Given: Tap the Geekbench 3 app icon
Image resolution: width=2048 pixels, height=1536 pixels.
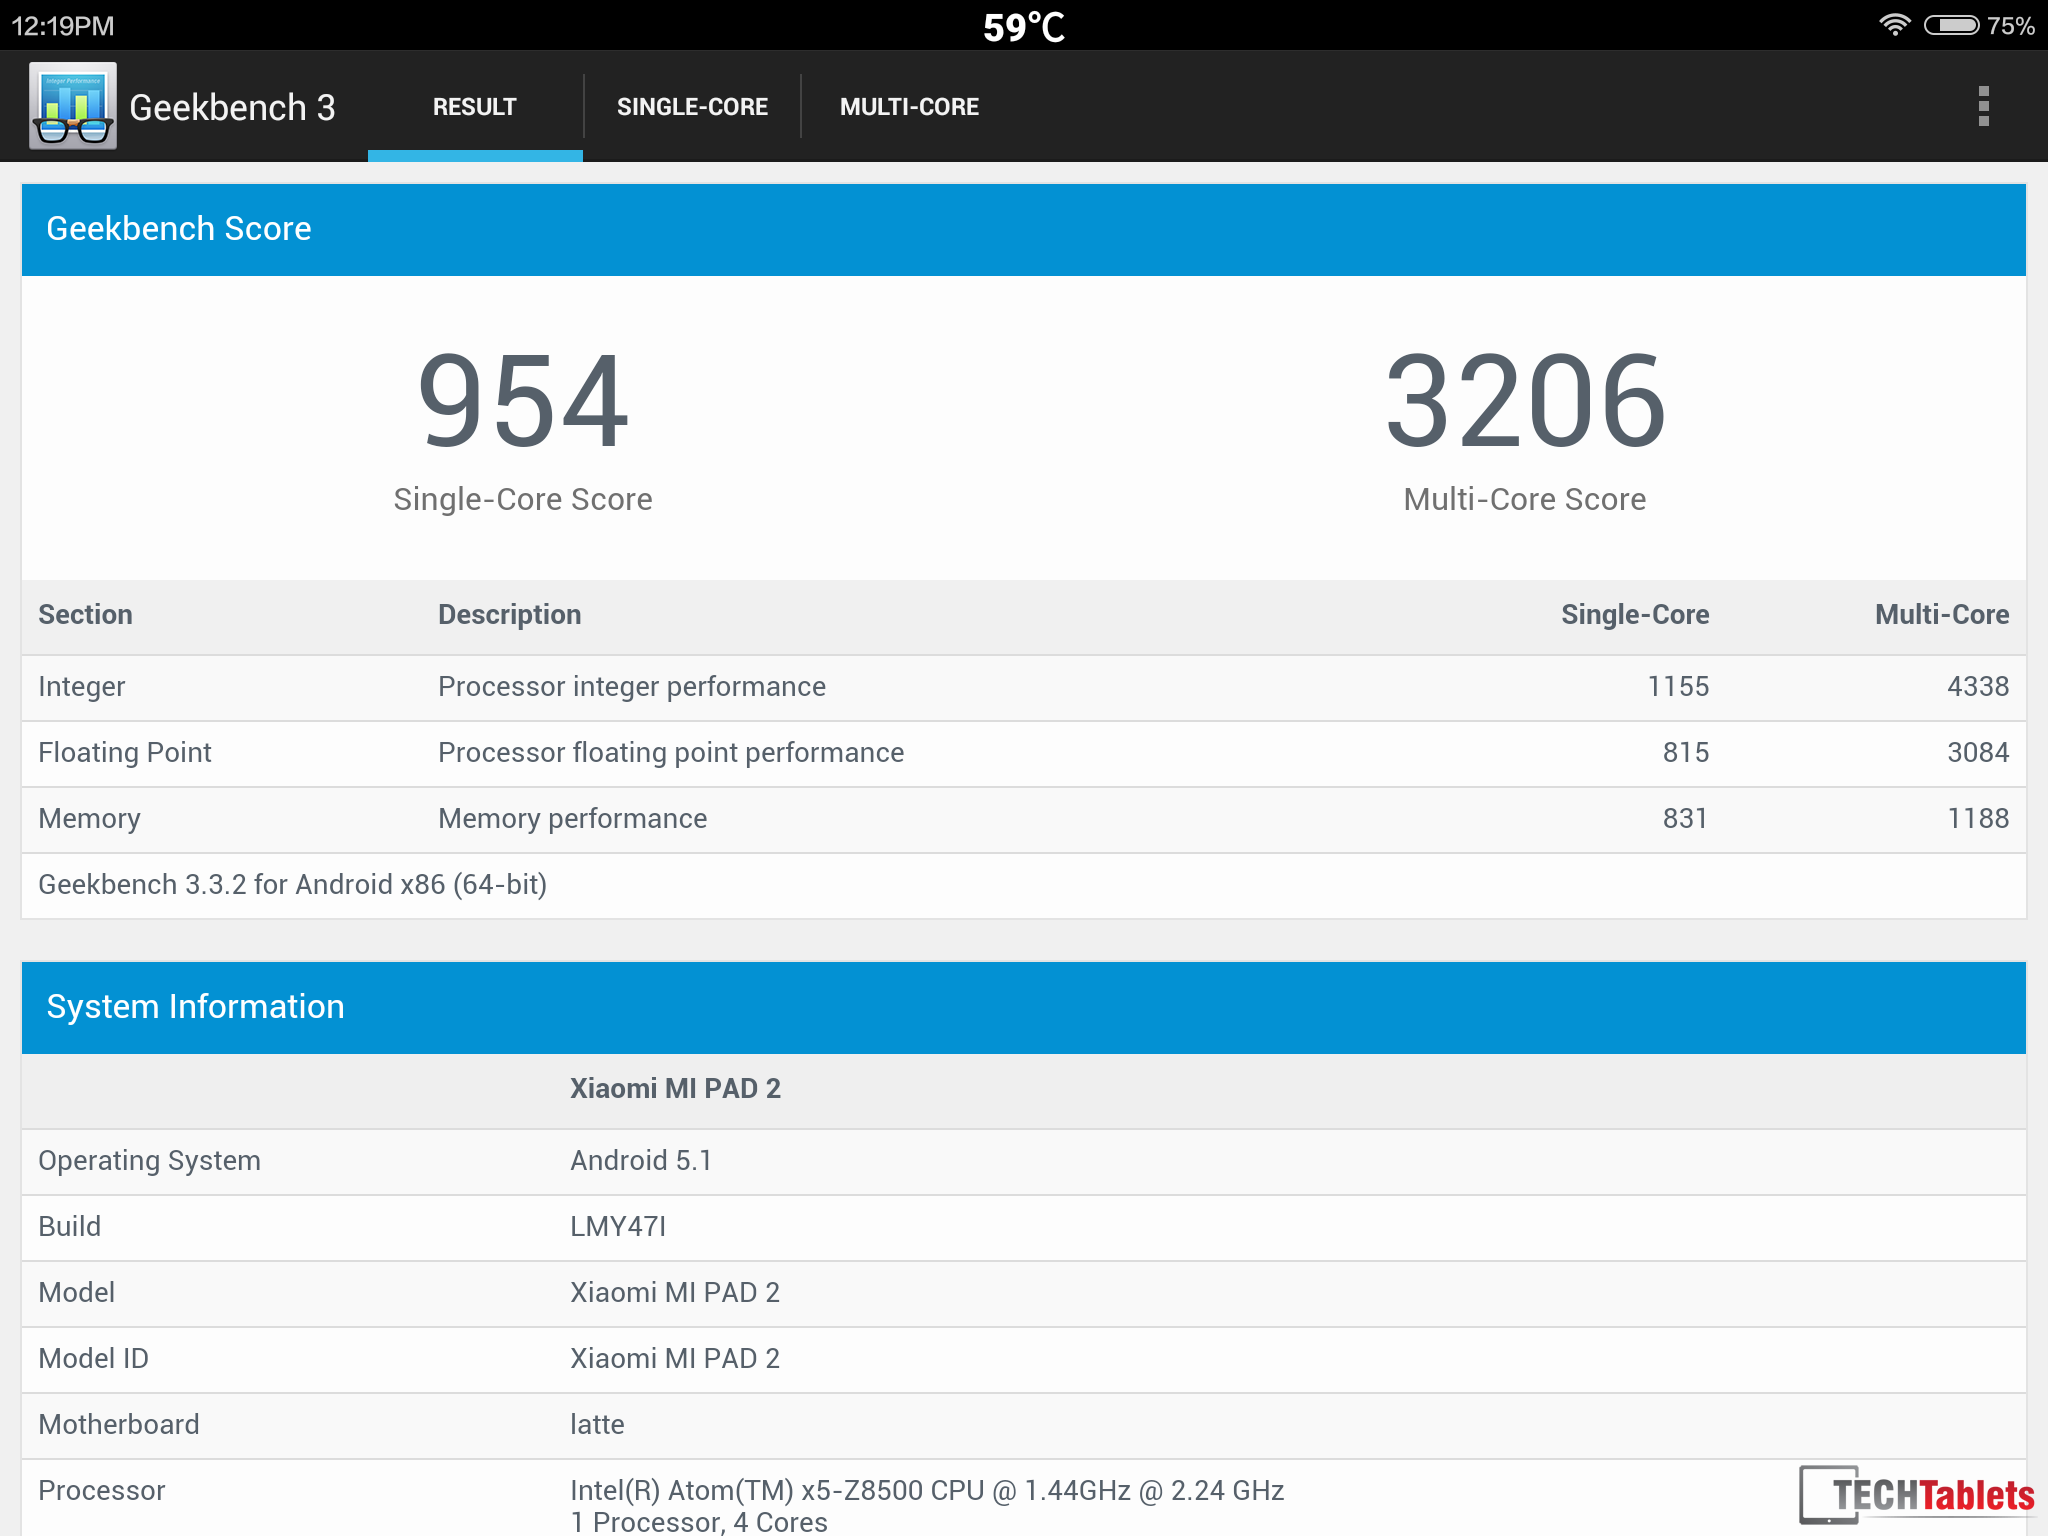Looking at the screenshot, I should 73,106.
